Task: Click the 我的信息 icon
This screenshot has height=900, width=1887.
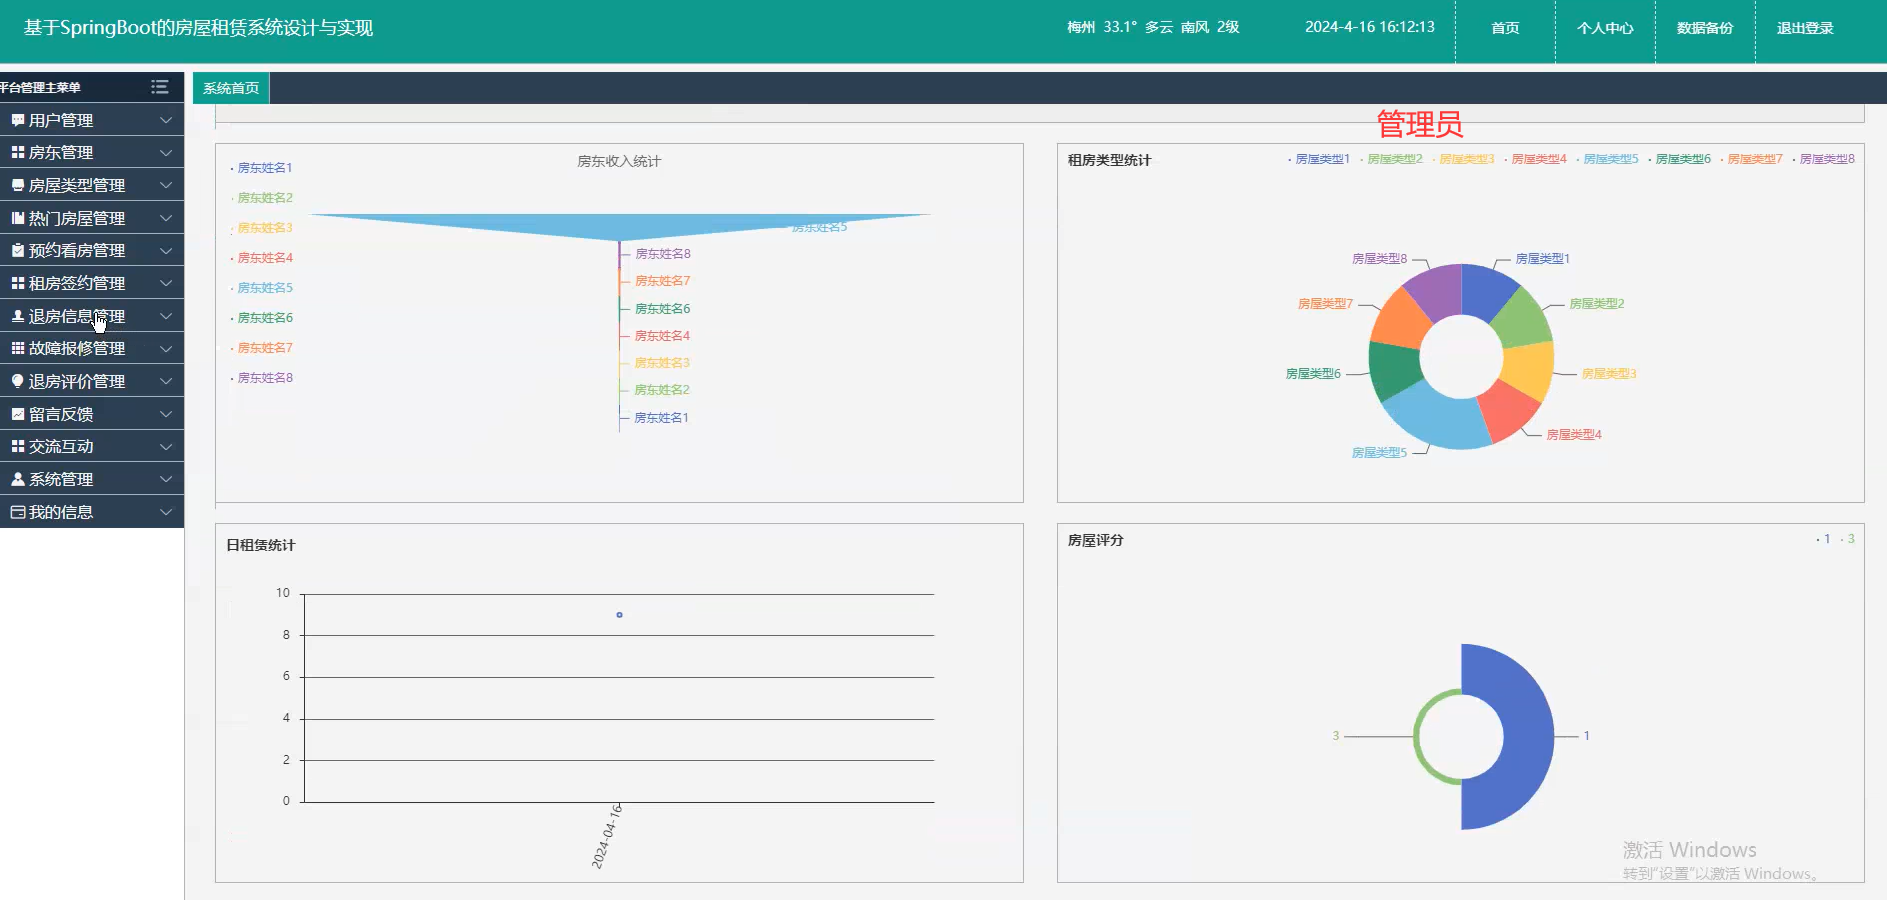Action: click(18, 512)
